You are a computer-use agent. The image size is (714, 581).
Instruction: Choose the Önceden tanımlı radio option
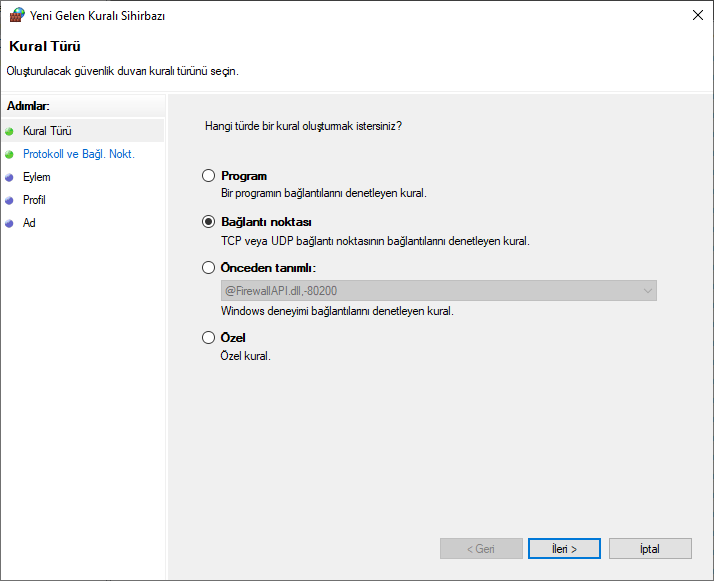tap(208, 268)
